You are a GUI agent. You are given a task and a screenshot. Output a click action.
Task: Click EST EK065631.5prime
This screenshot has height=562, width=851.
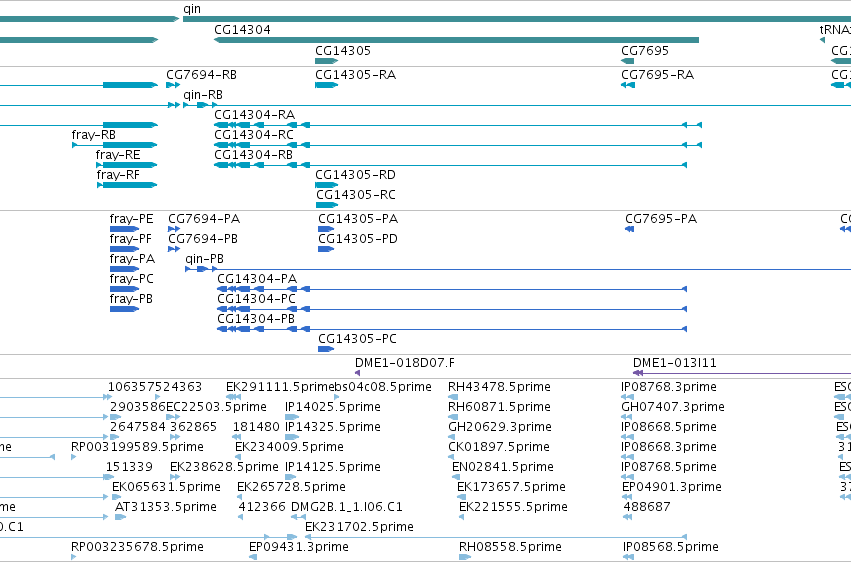(x=166, y=488)
